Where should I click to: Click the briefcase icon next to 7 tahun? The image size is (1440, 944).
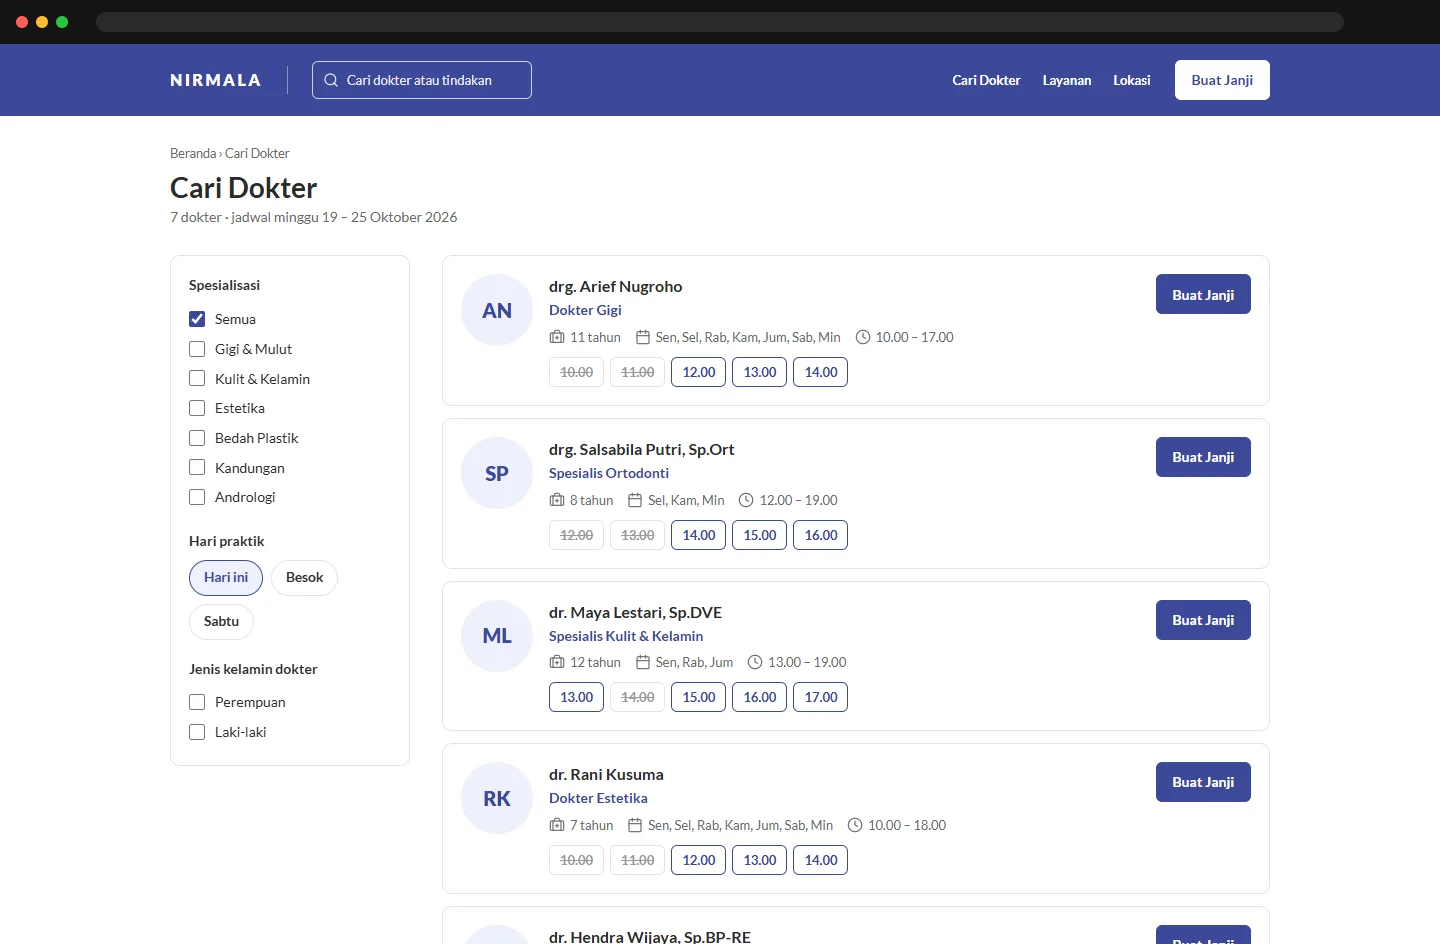click(x=557, y=825)
